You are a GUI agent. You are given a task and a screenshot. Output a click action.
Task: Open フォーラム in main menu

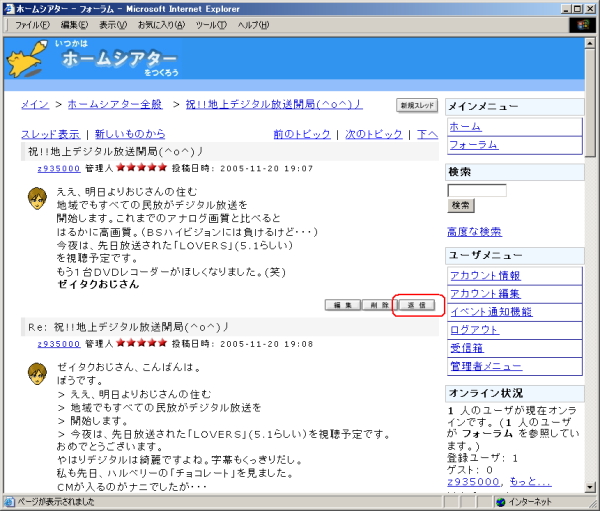click(x=473, y=145)
